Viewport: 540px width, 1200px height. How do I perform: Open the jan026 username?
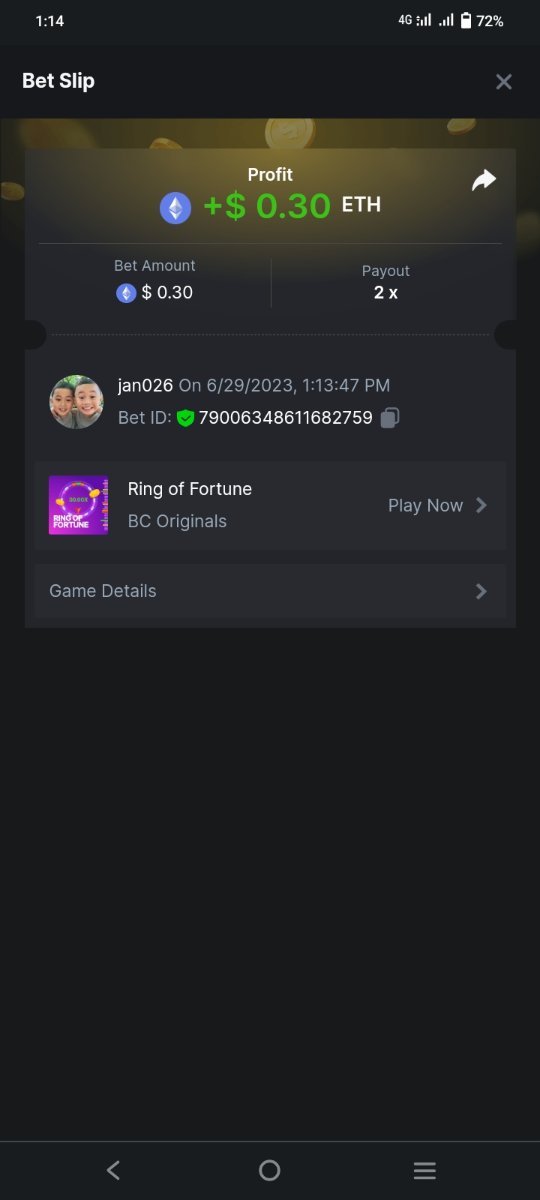point(146,386)
